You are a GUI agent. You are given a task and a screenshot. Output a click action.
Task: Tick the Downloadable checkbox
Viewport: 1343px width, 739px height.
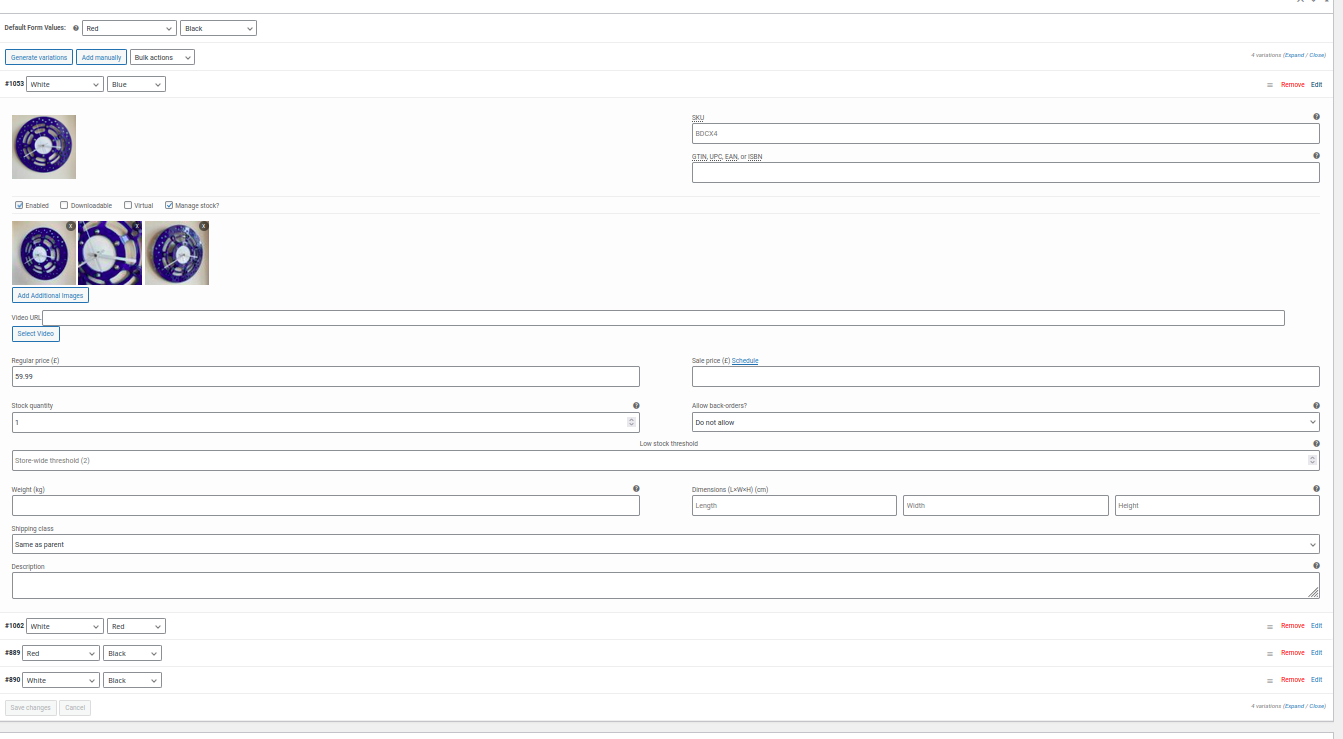(x=64, y=205)
